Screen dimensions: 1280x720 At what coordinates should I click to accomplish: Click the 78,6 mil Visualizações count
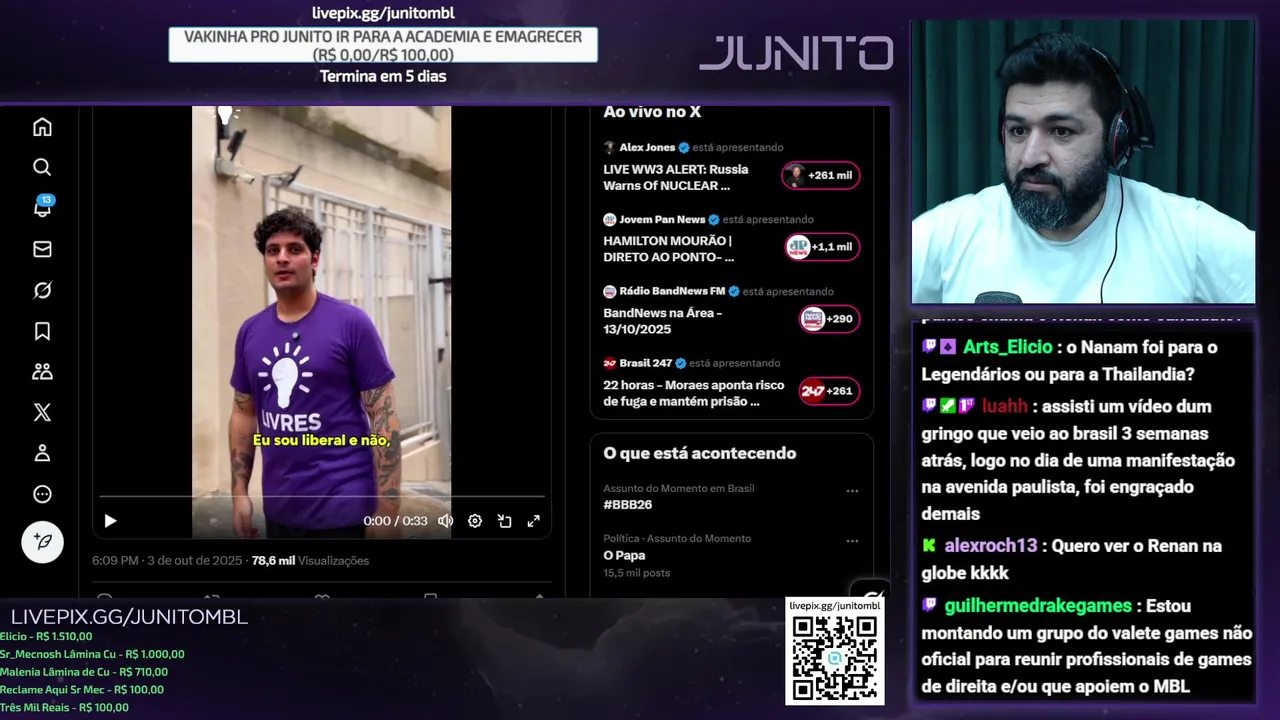310,561
